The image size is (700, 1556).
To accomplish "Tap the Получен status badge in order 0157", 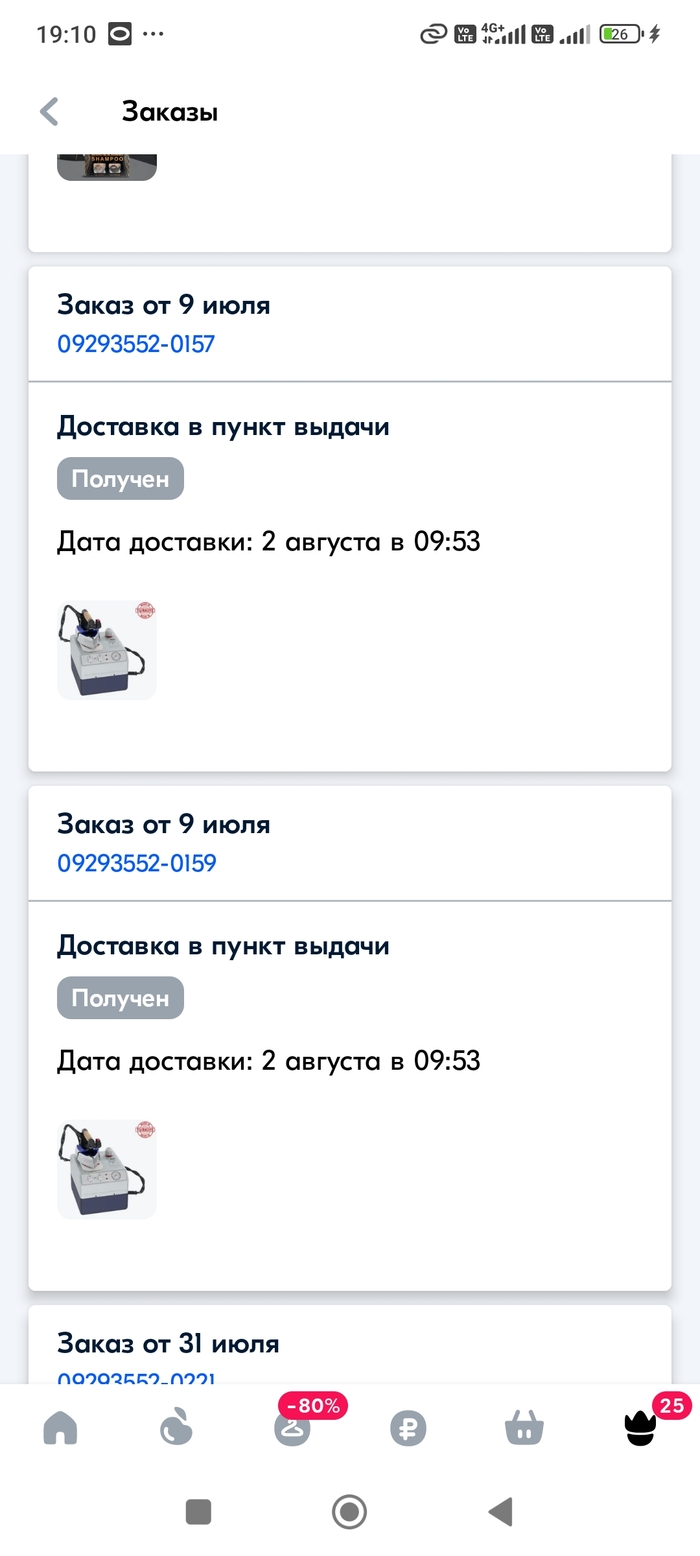I will click(x=120, y=479).
